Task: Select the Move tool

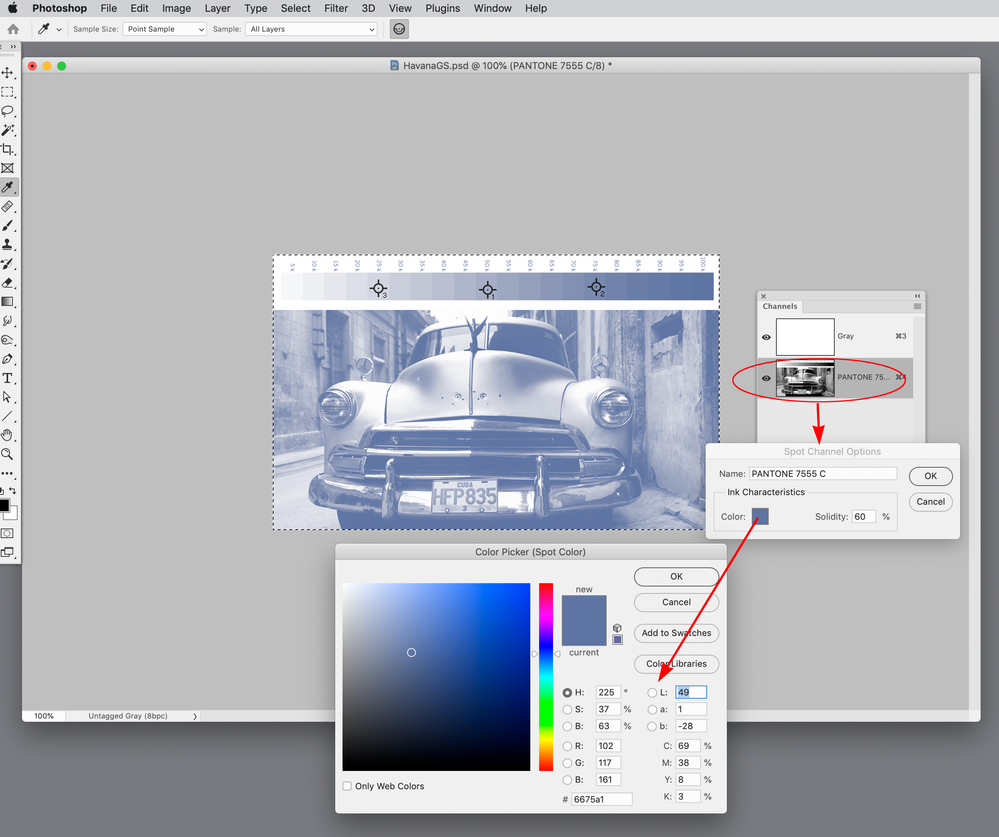Action: tap(8, 73)
